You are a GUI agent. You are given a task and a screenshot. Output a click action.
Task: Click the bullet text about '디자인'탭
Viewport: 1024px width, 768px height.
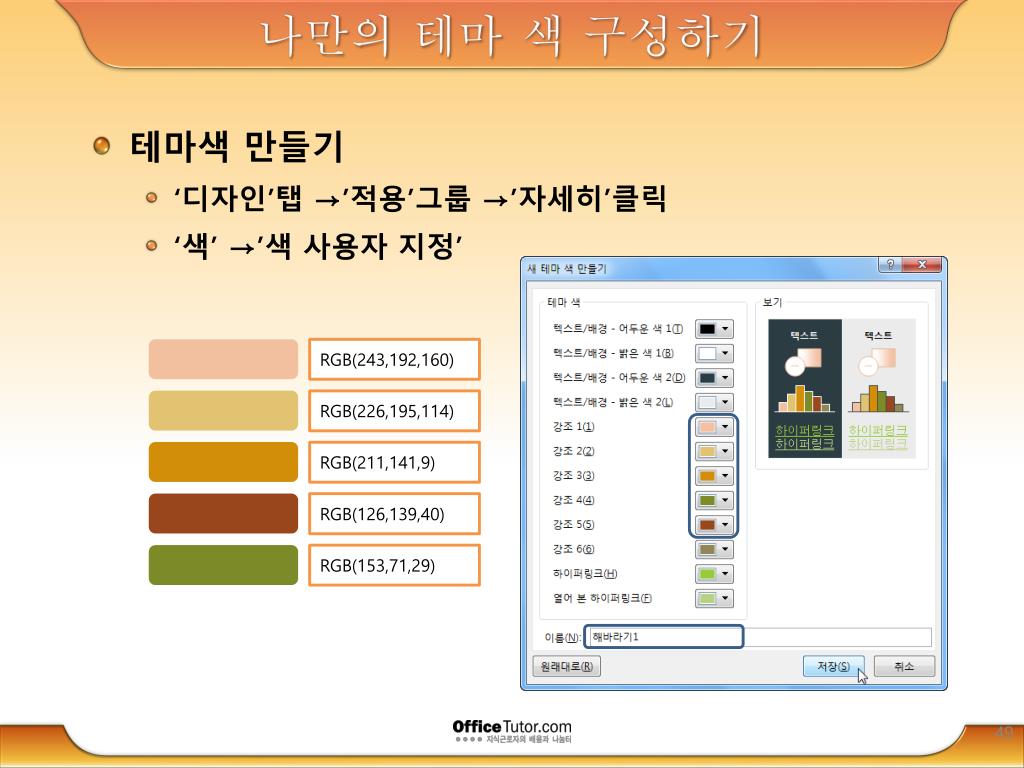[x=420, y=198]
